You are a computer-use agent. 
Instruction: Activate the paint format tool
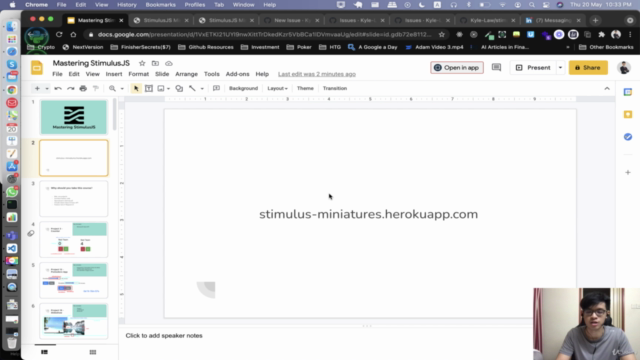point(96,88)
